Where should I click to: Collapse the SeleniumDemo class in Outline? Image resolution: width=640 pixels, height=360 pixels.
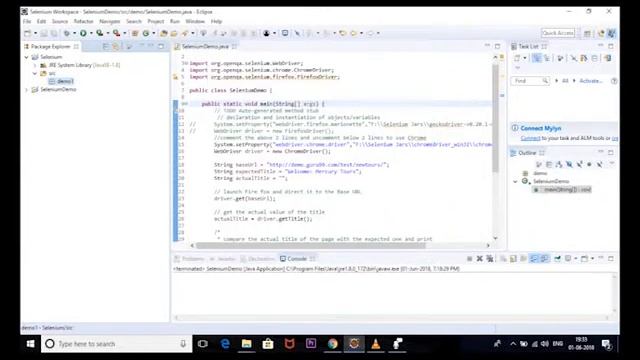[x=515, y=181]
